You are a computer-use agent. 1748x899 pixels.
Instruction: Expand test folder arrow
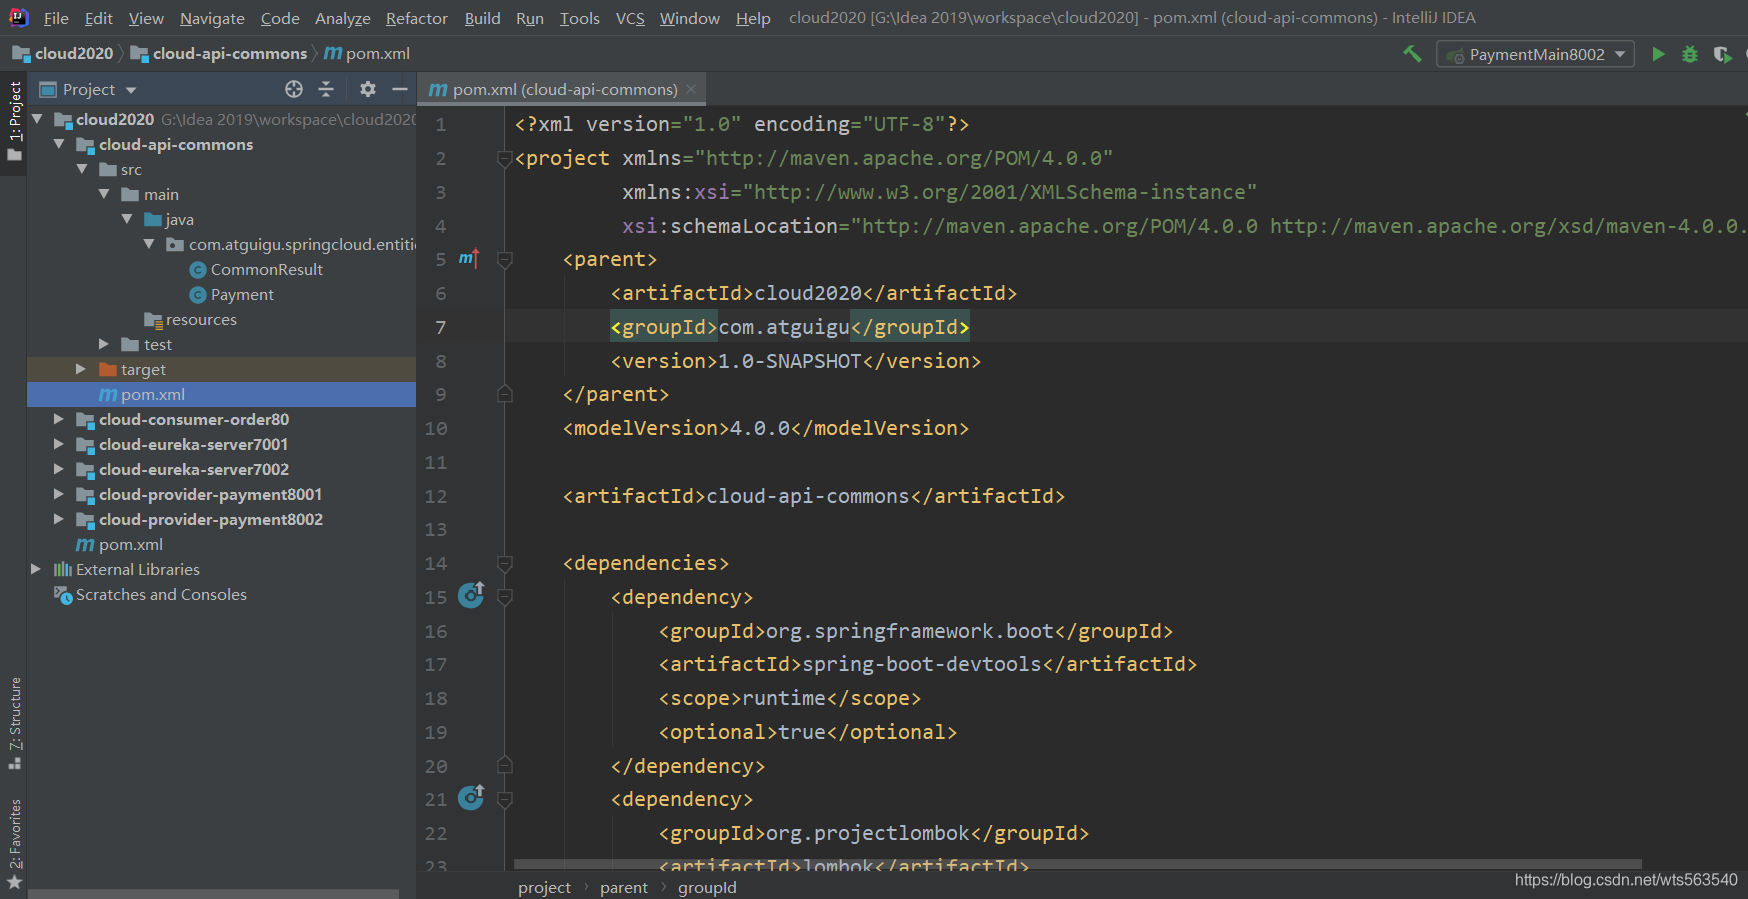pos(104,344)
